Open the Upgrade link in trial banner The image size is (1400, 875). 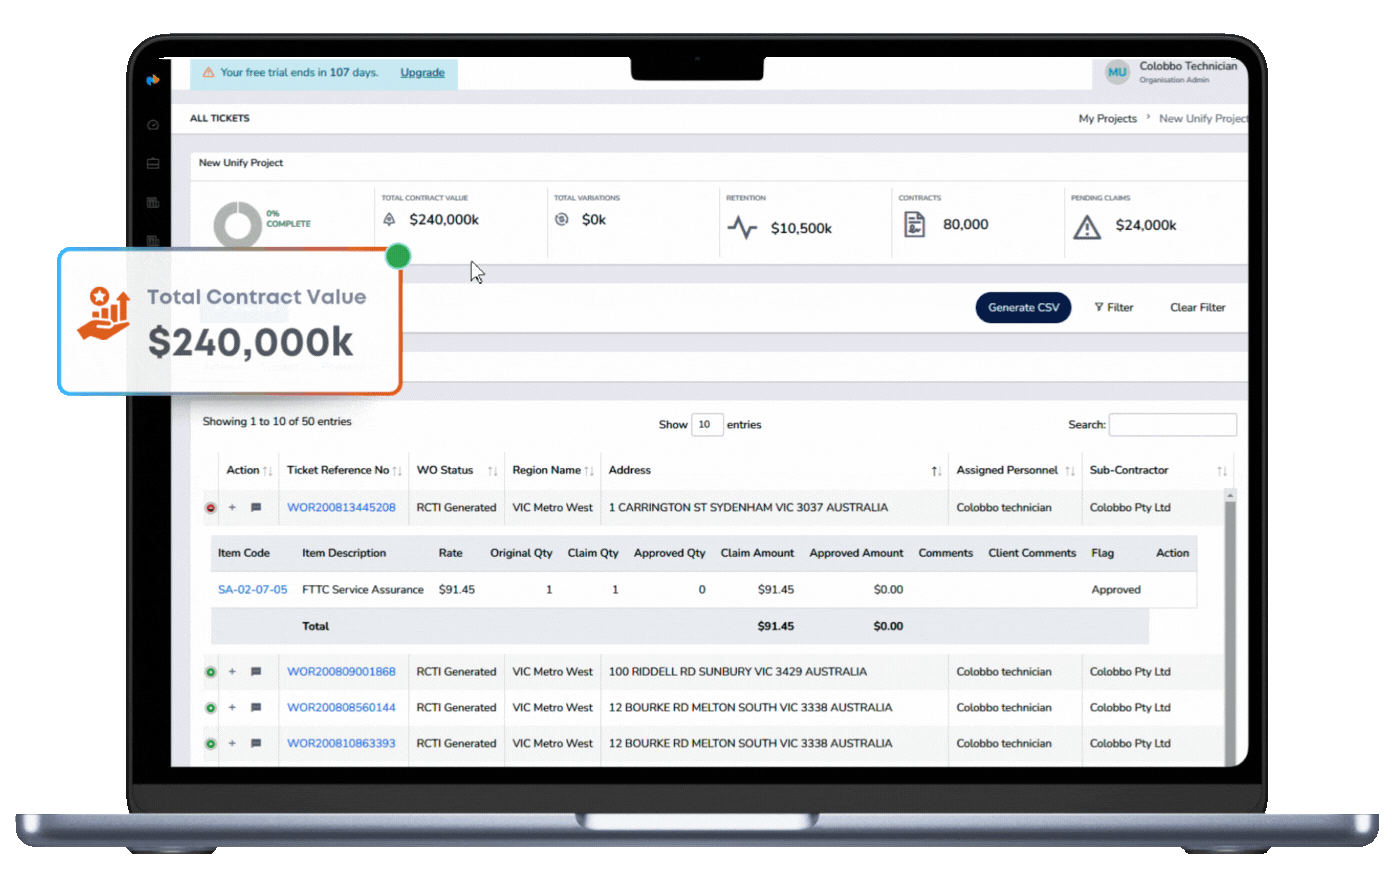(x=422, y=72)
